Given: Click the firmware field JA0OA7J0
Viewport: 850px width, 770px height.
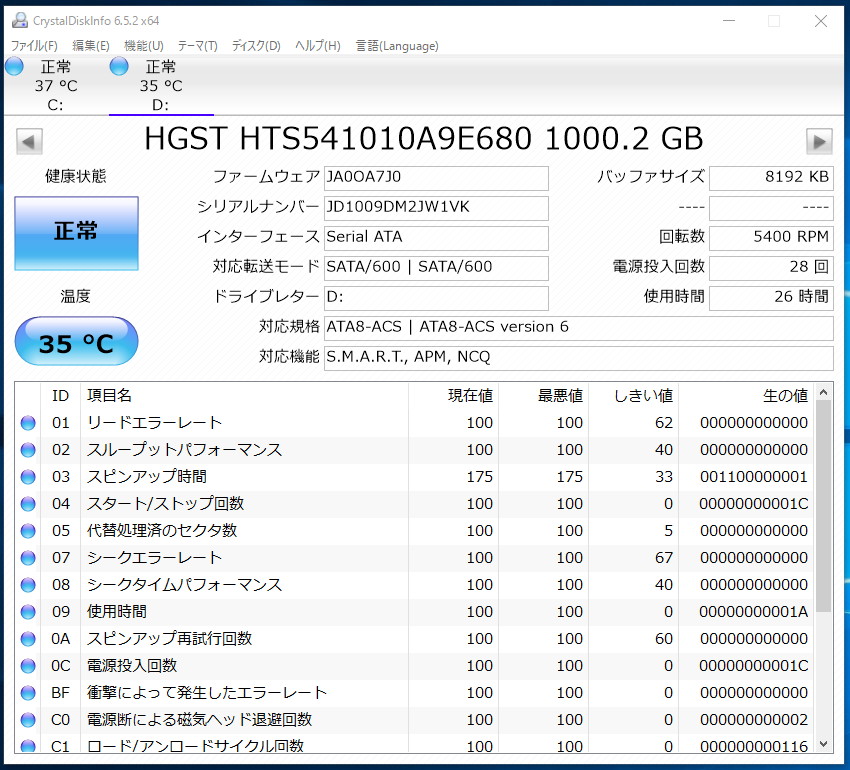Looking at the screenshot, I should tap(436, 178).
